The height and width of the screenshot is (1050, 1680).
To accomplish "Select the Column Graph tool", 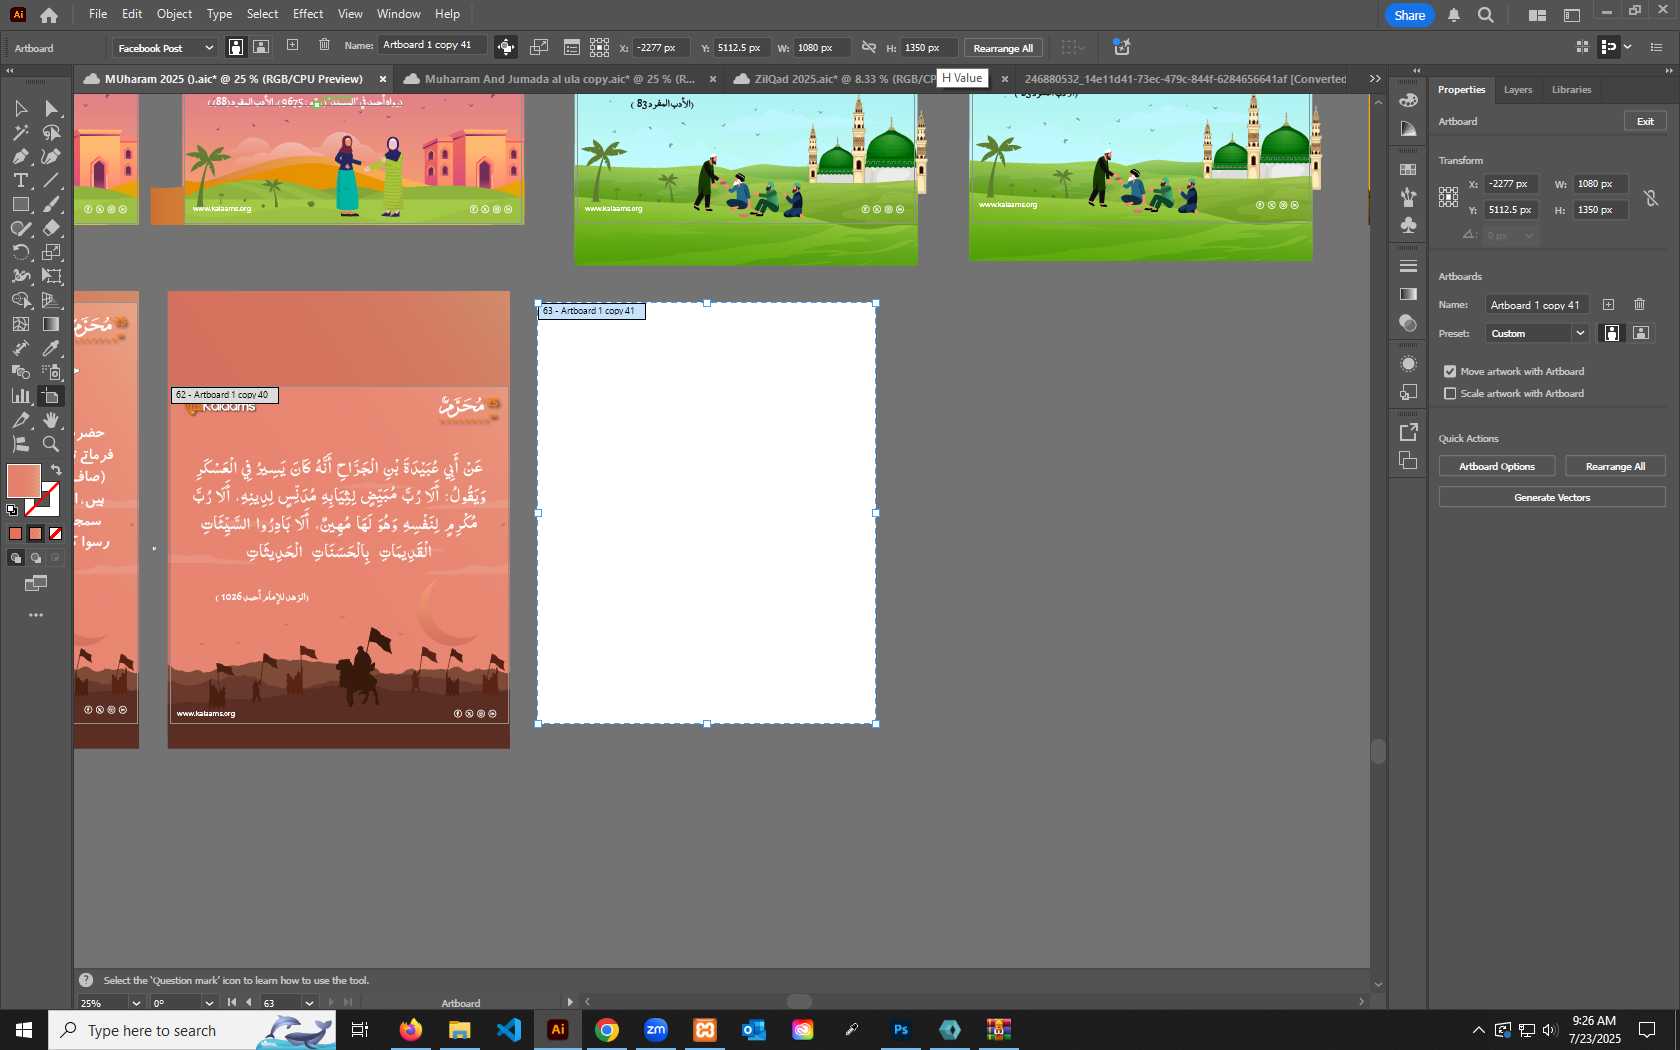I will 20,396.
